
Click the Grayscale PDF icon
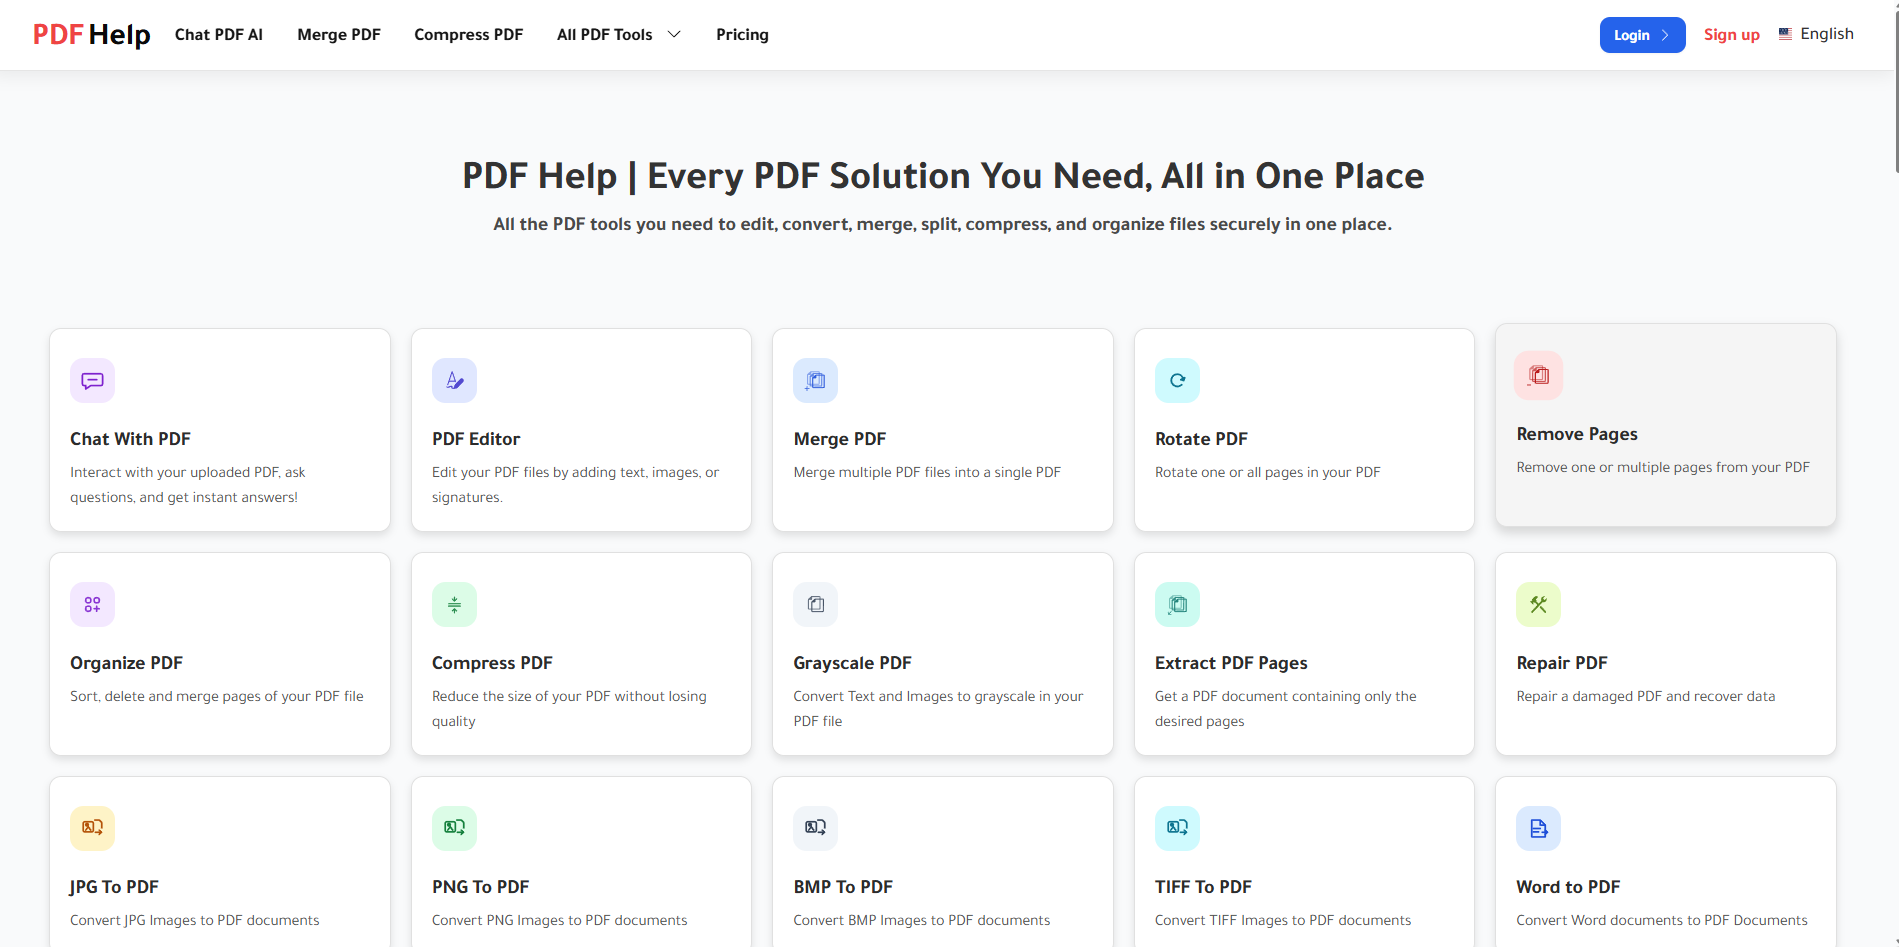[815, 605]
